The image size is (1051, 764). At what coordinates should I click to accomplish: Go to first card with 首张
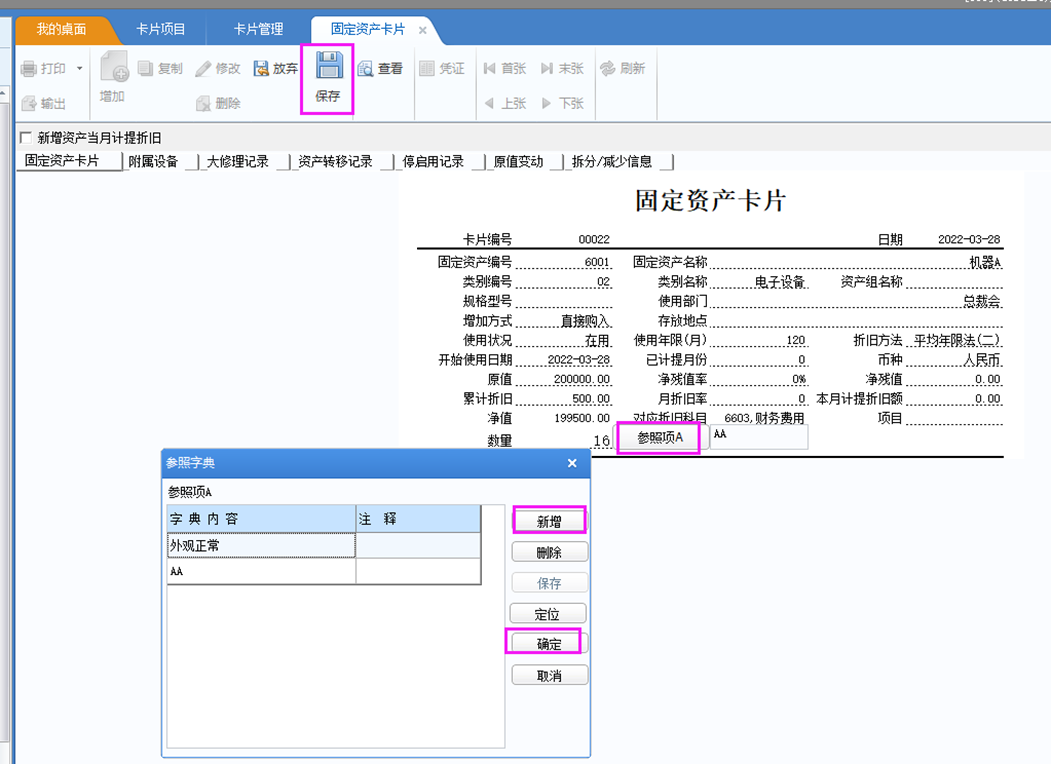[x=505, y=68]
